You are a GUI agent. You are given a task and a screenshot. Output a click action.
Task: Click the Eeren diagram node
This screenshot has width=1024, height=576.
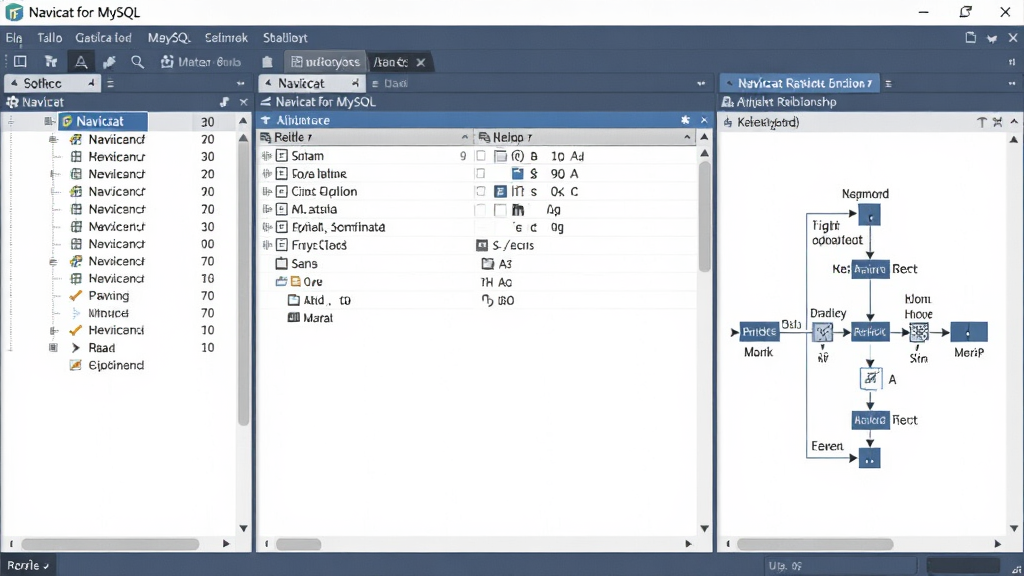869,458
